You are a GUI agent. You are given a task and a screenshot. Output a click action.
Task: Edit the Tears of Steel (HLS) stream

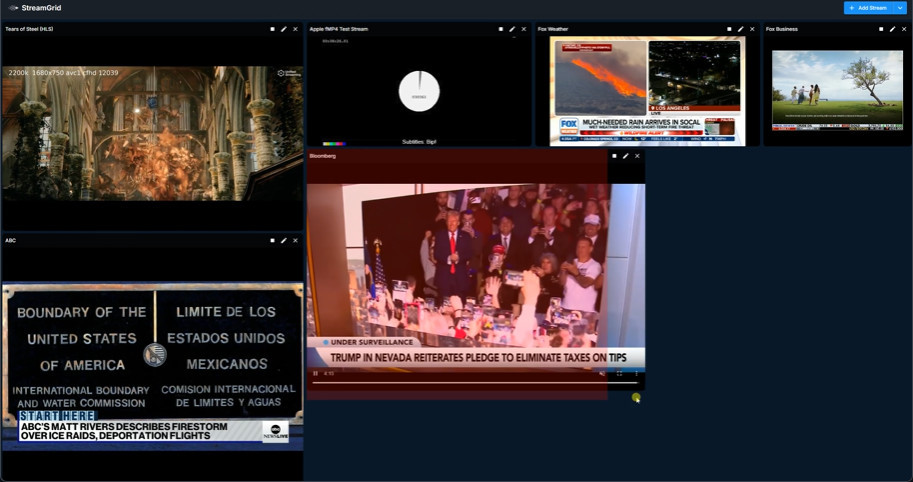(284, 29)
